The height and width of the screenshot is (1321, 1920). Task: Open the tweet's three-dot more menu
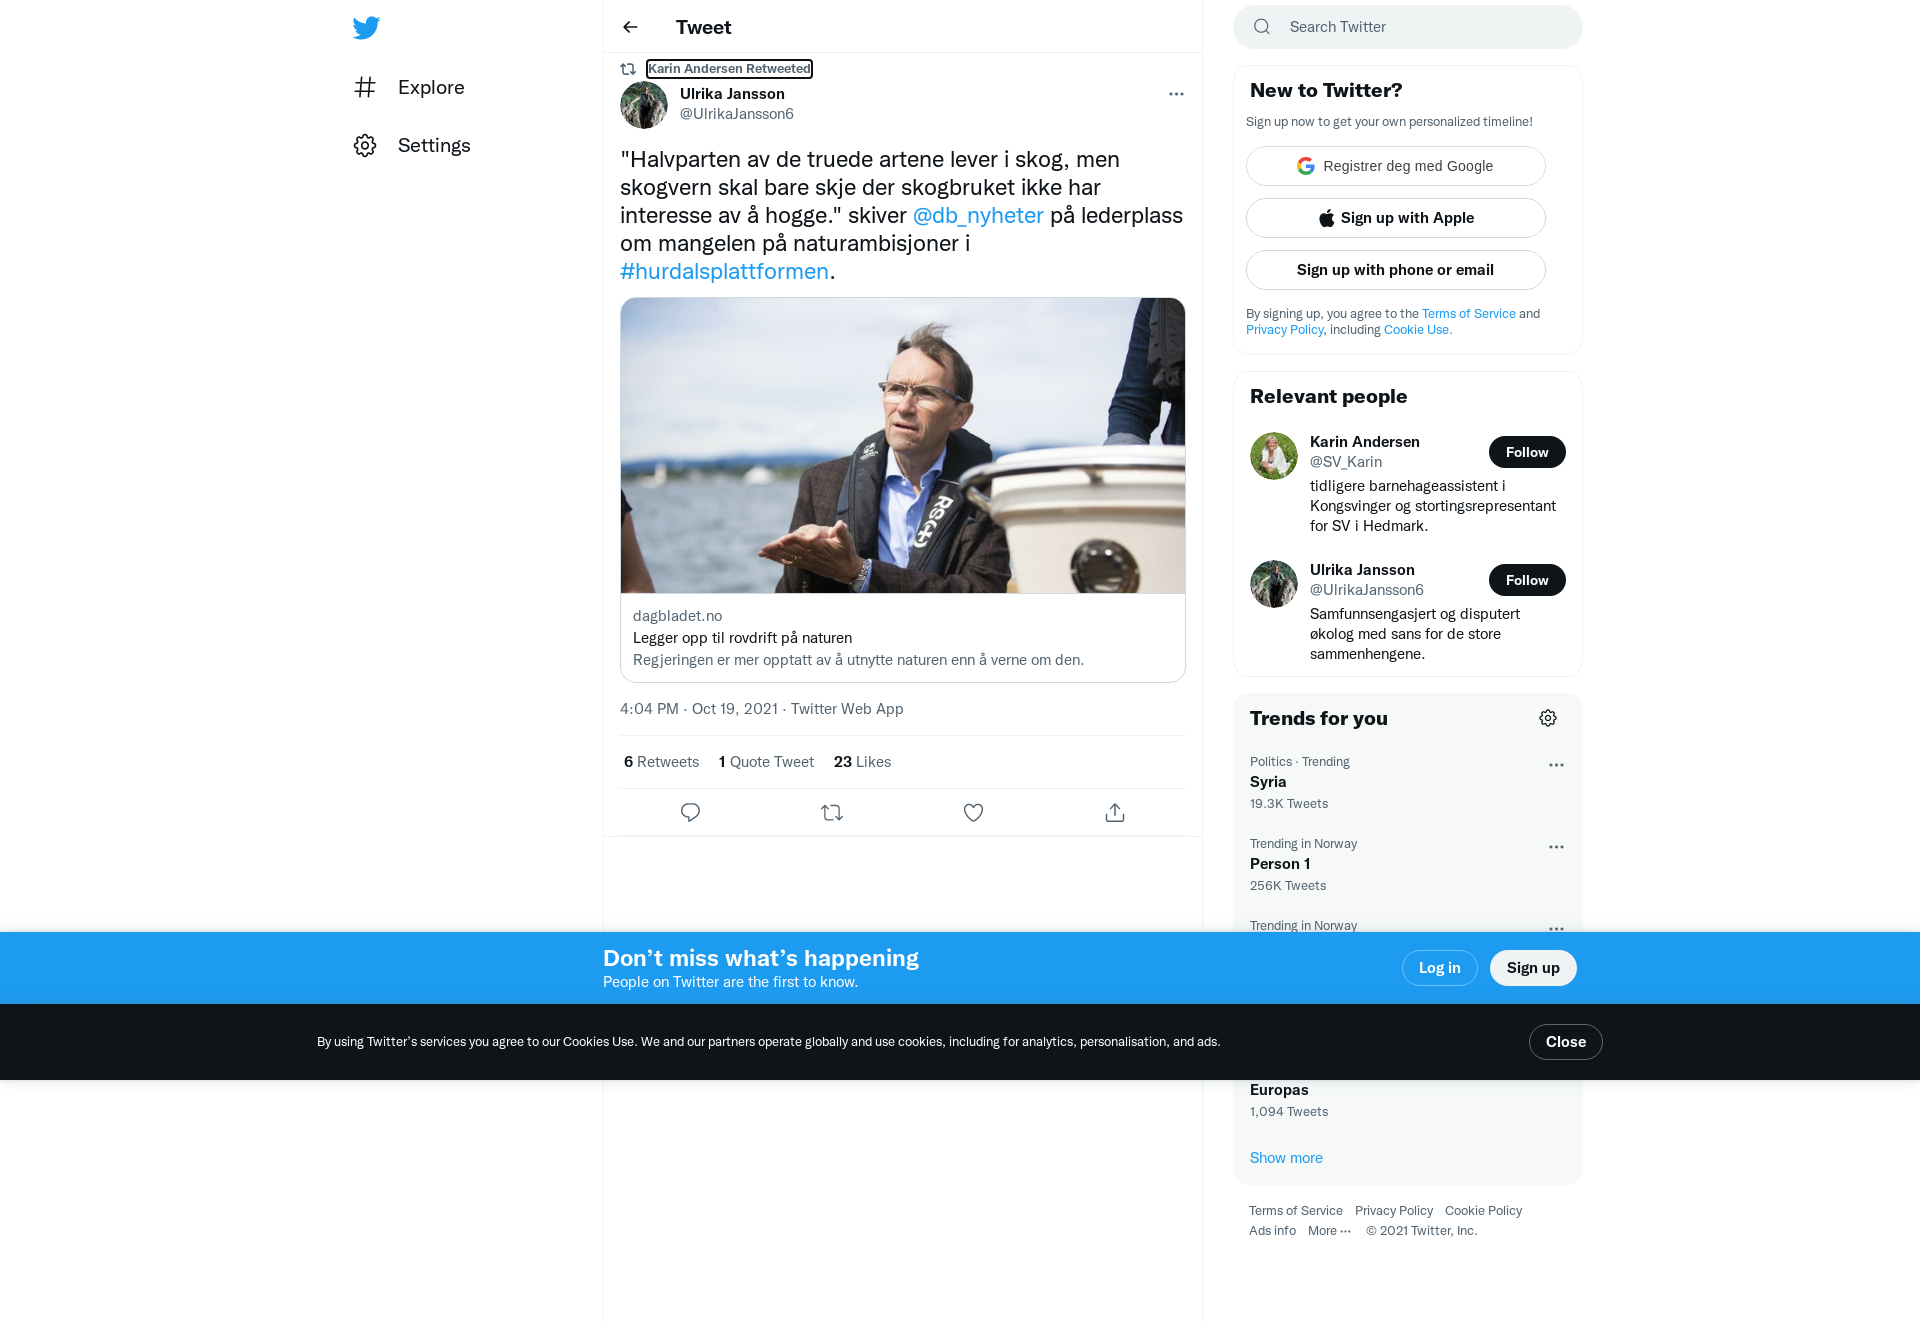1176,94
